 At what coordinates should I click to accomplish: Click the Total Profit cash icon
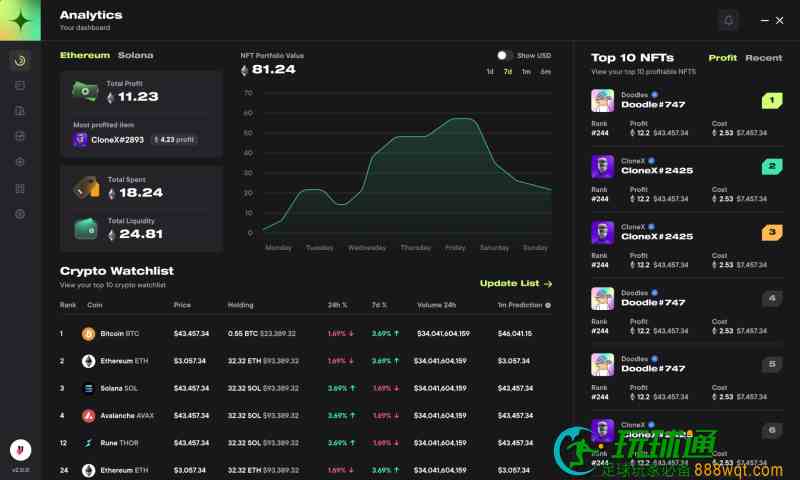(85, 92)
